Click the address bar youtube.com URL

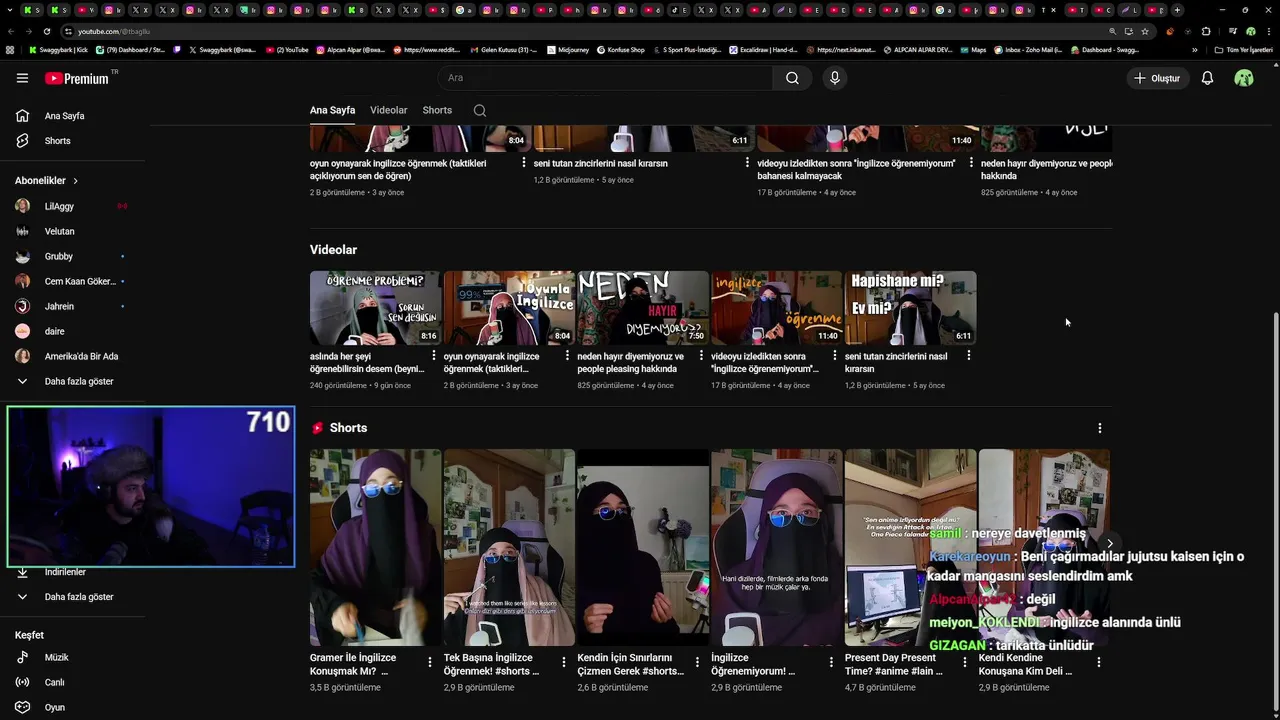tap(114, 31)
